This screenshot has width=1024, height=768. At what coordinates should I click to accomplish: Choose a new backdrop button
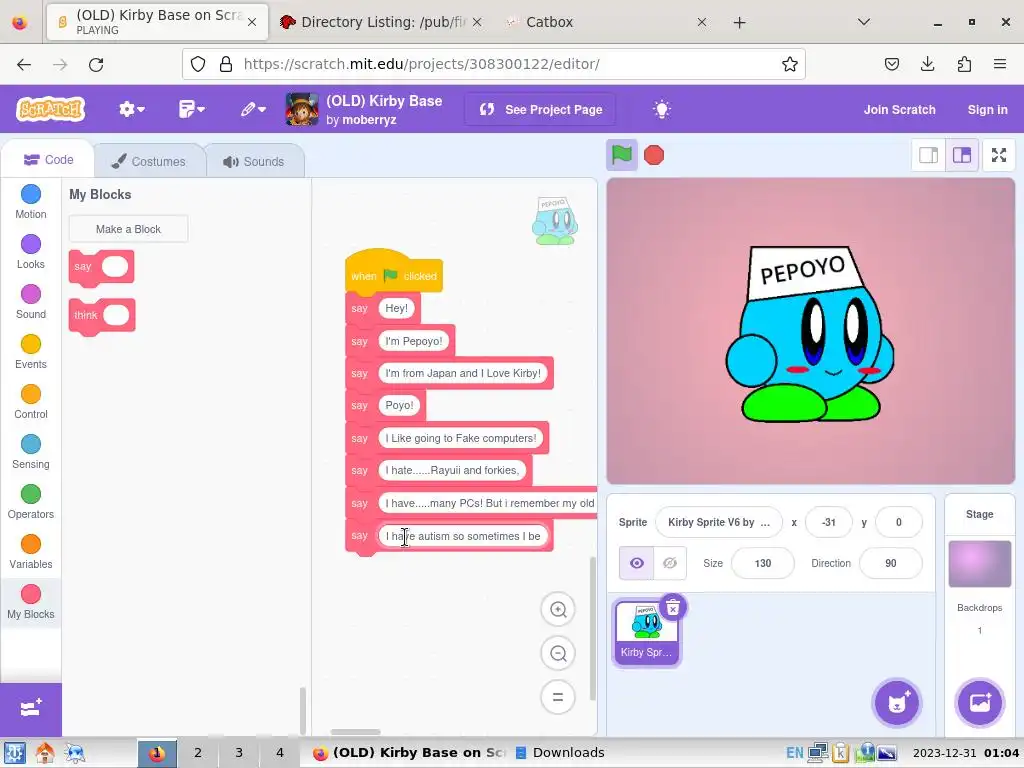coord(980,703)
